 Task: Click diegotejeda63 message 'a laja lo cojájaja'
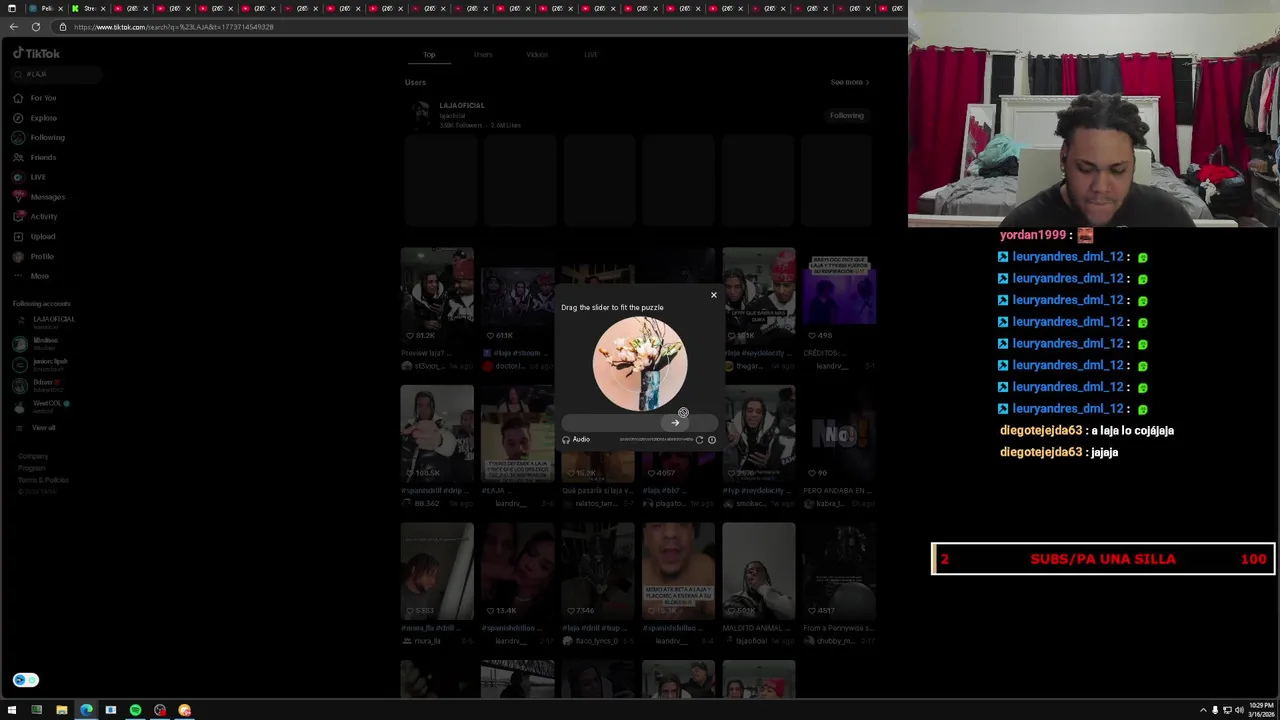pyautogui.click(x=1132, y=430)
